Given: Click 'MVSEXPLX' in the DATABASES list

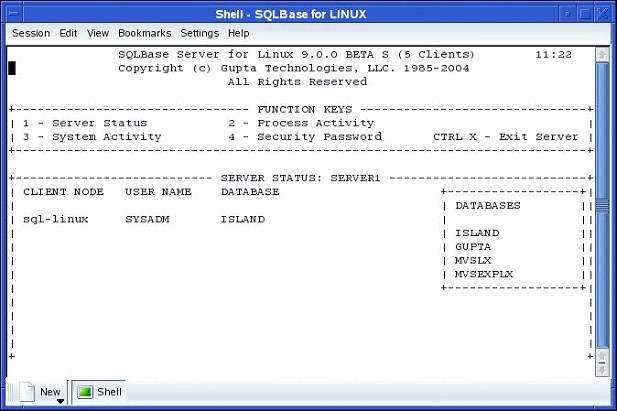Looking at the screenshot, I should [x=484, y=275].
